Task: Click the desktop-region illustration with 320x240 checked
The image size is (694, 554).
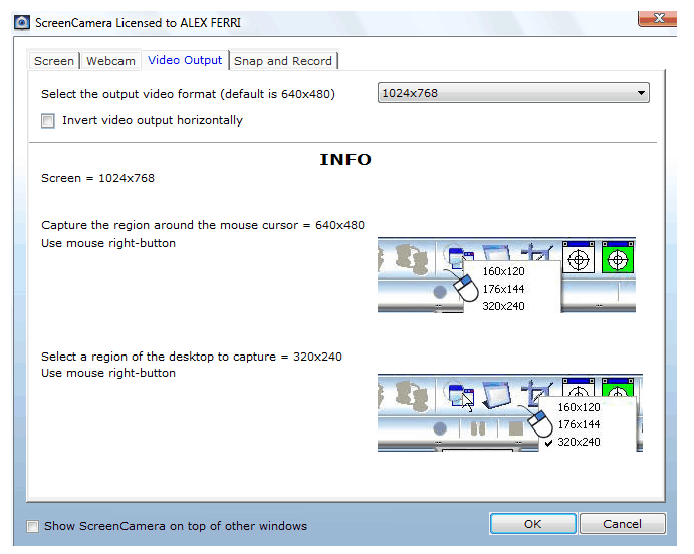Action: point(510,413)
